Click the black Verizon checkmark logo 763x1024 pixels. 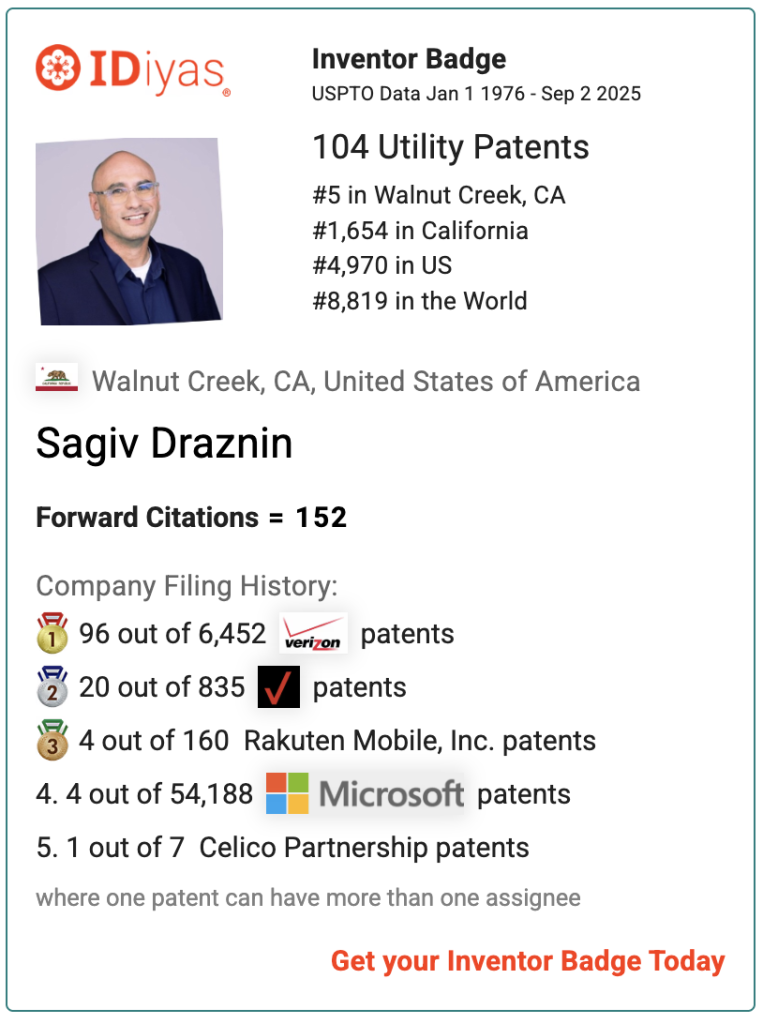pyautogui.click(x=279, y=686)
